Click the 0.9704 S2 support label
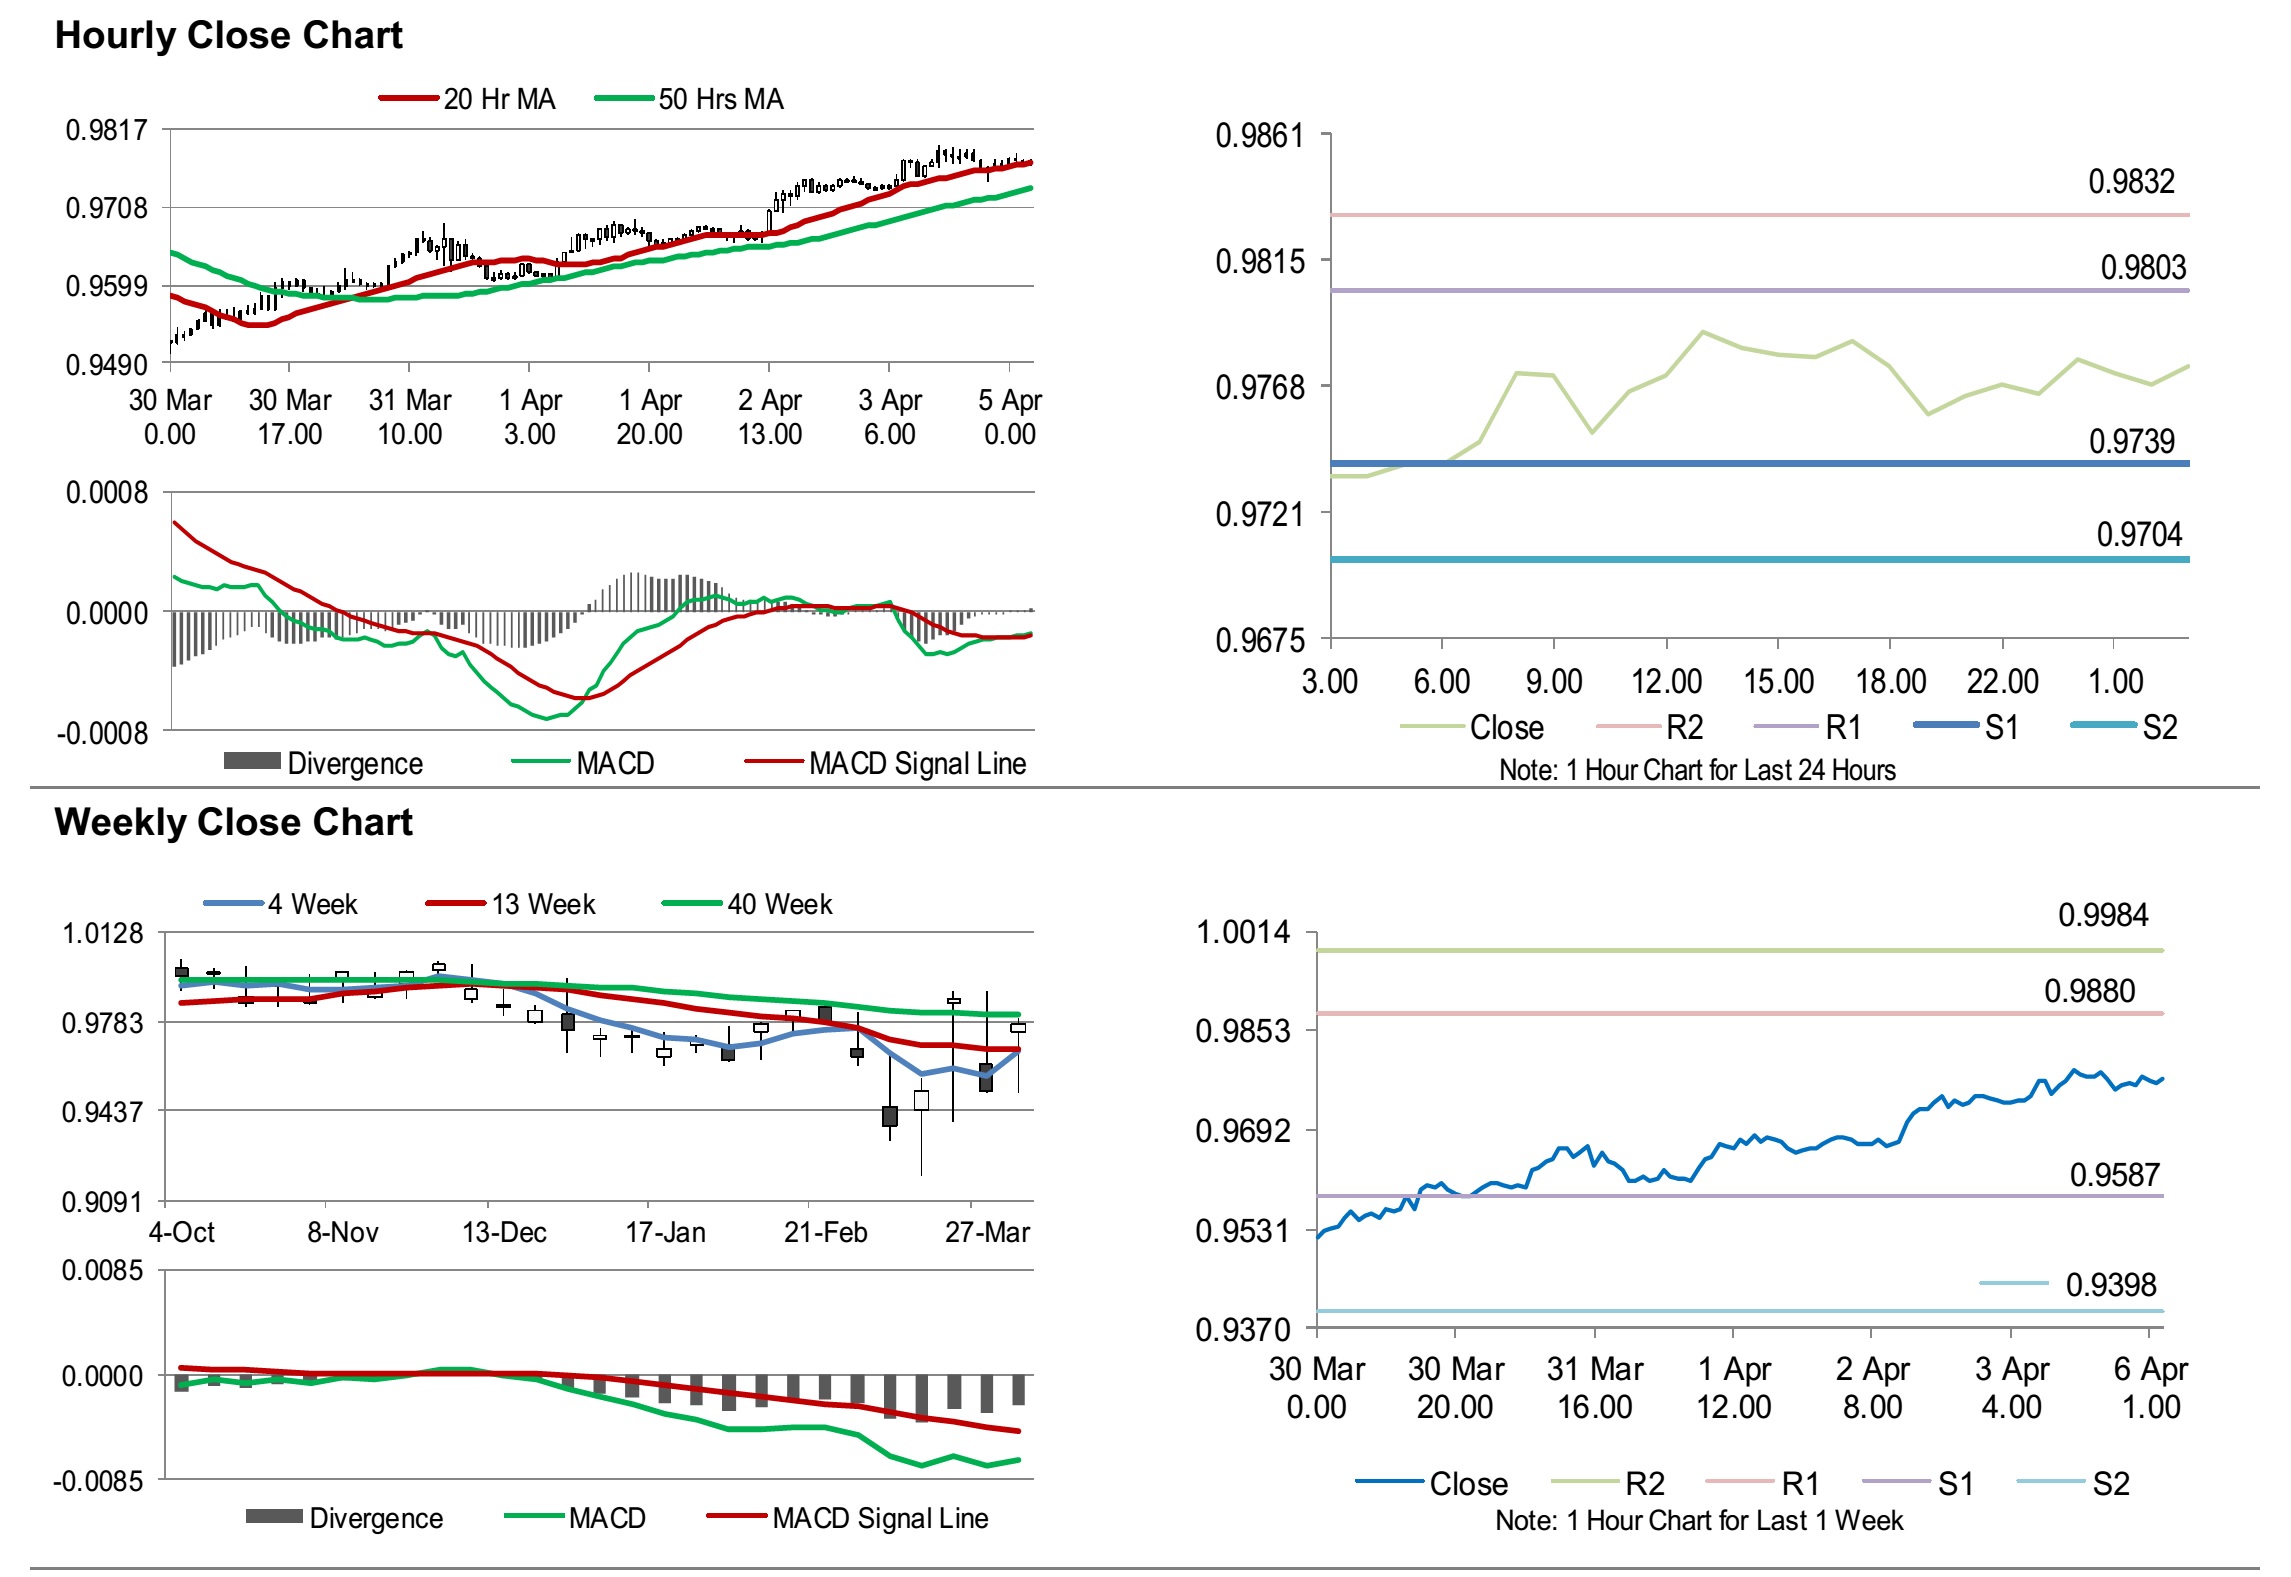 [2138, 534]
